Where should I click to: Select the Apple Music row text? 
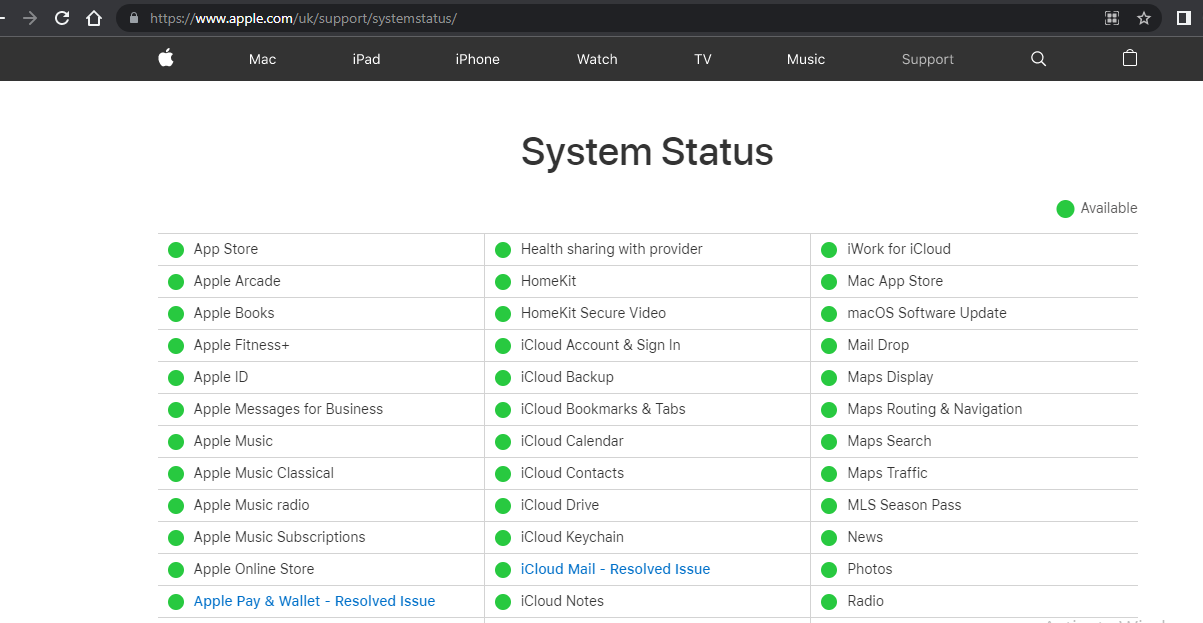[x=233, y=441]
